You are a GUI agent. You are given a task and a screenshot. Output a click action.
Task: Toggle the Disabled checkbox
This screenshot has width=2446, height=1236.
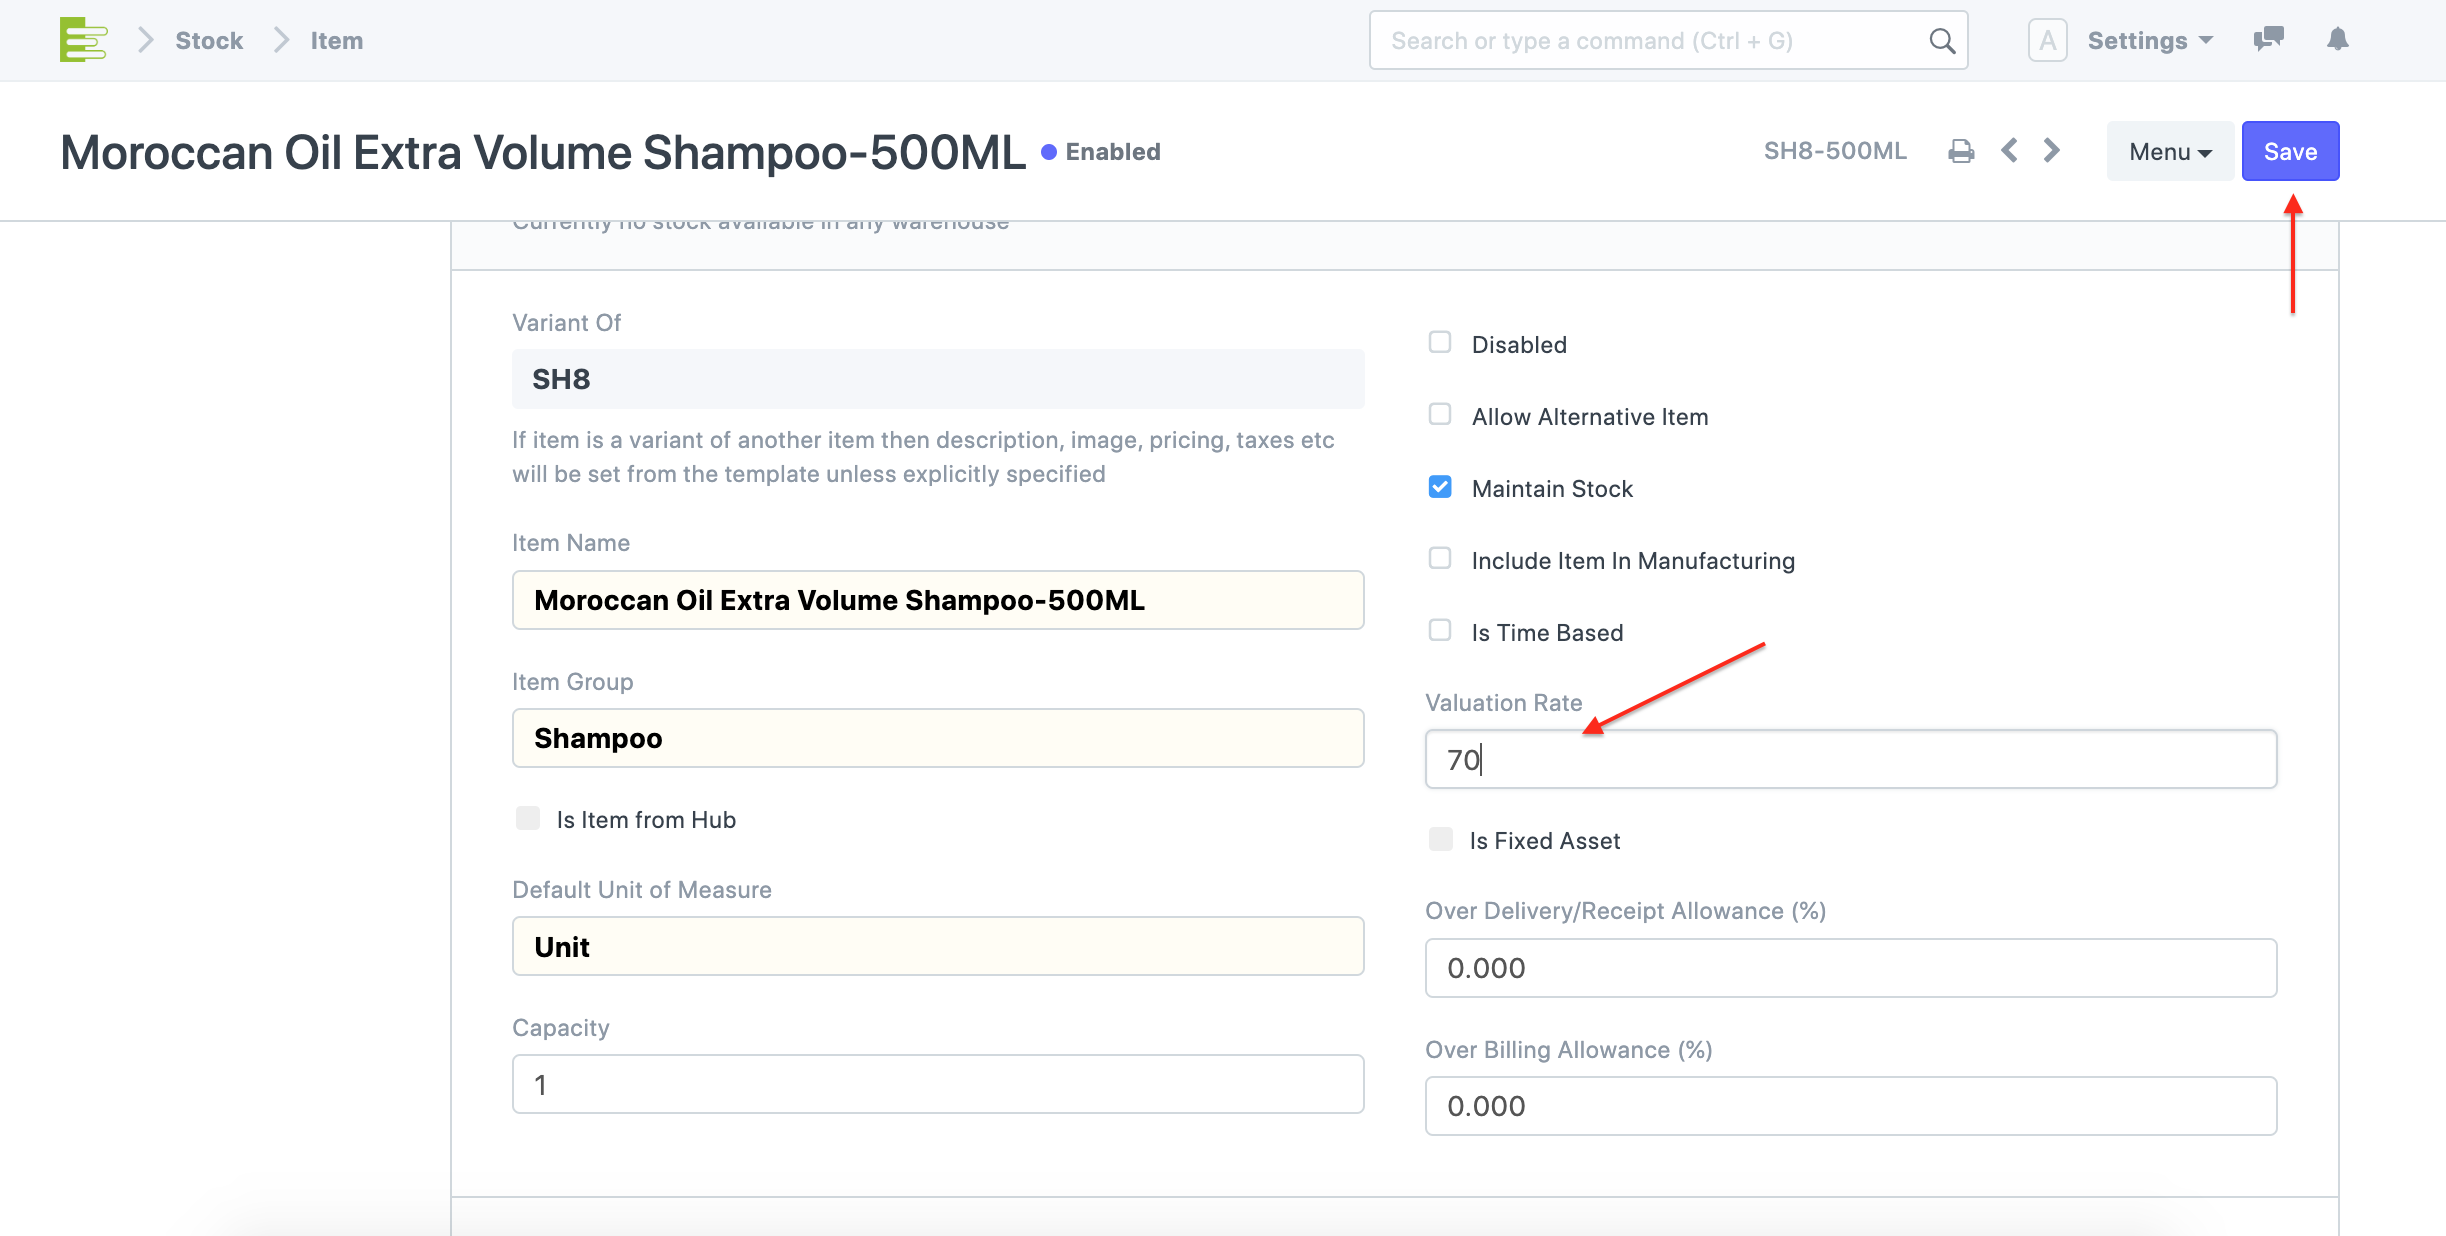coord(1440,343)
